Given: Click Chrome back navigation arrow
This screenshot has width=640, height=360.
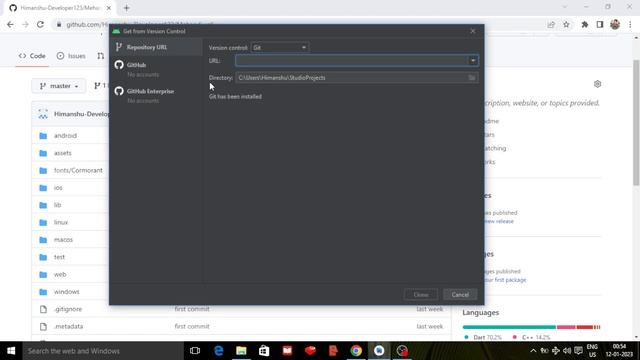Looking at the screenshot, I should click(x=10, y=24).
